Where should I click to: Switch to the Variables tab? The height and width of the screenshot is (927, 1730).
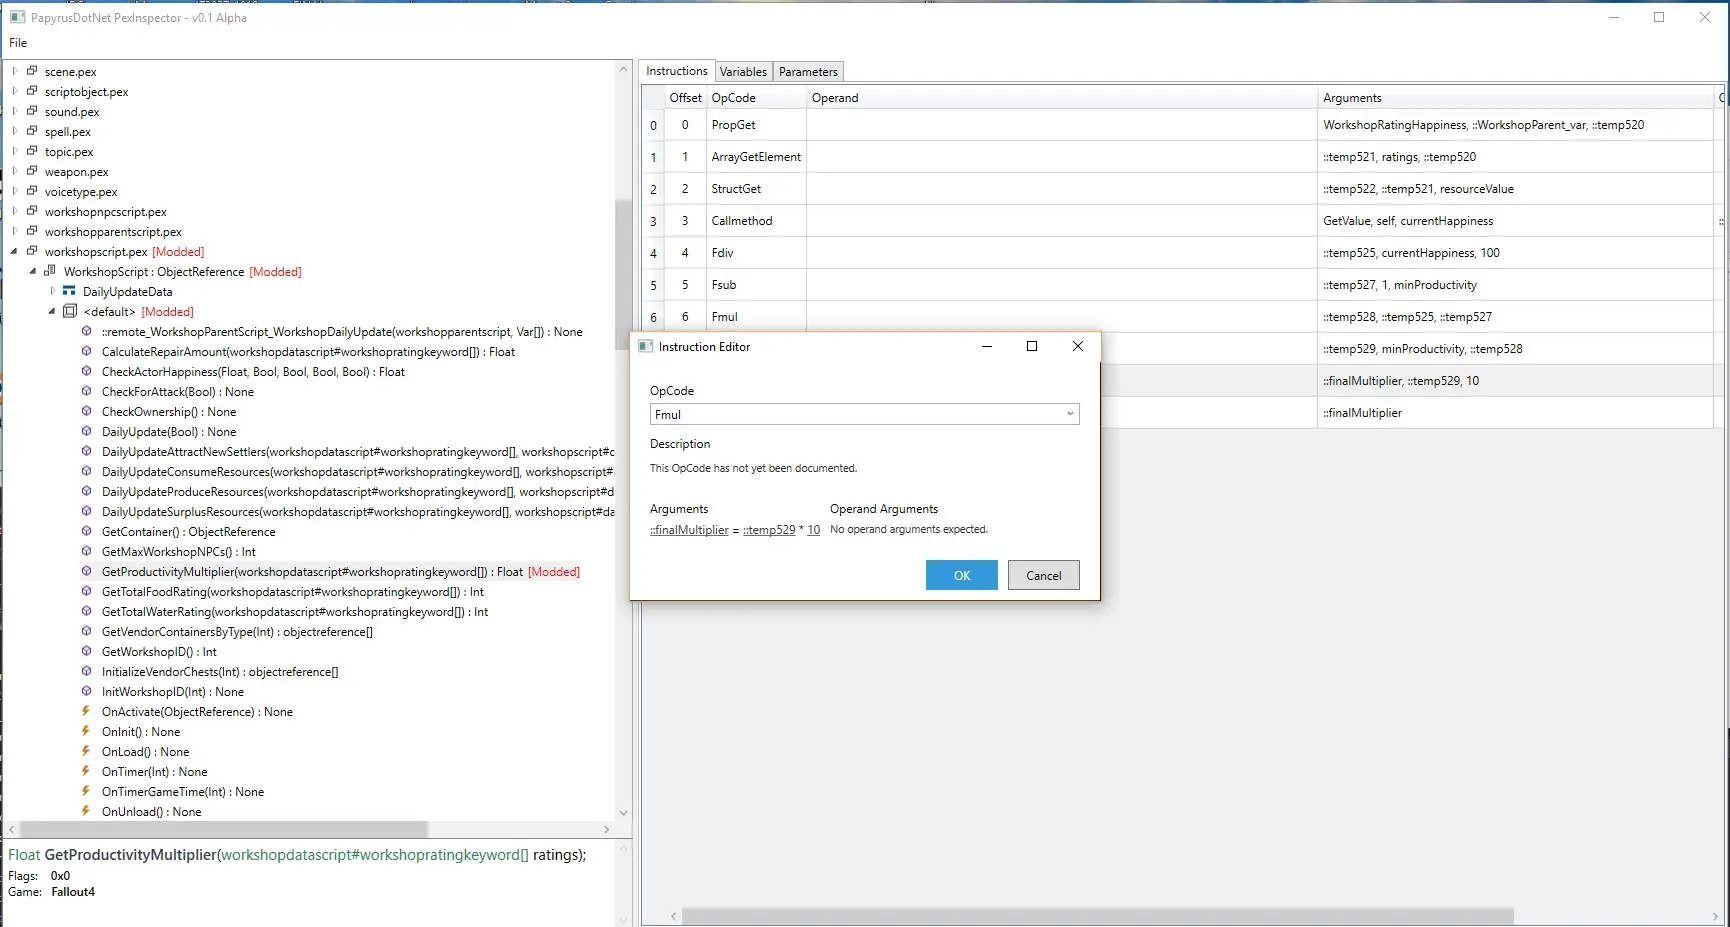[743, 71]
